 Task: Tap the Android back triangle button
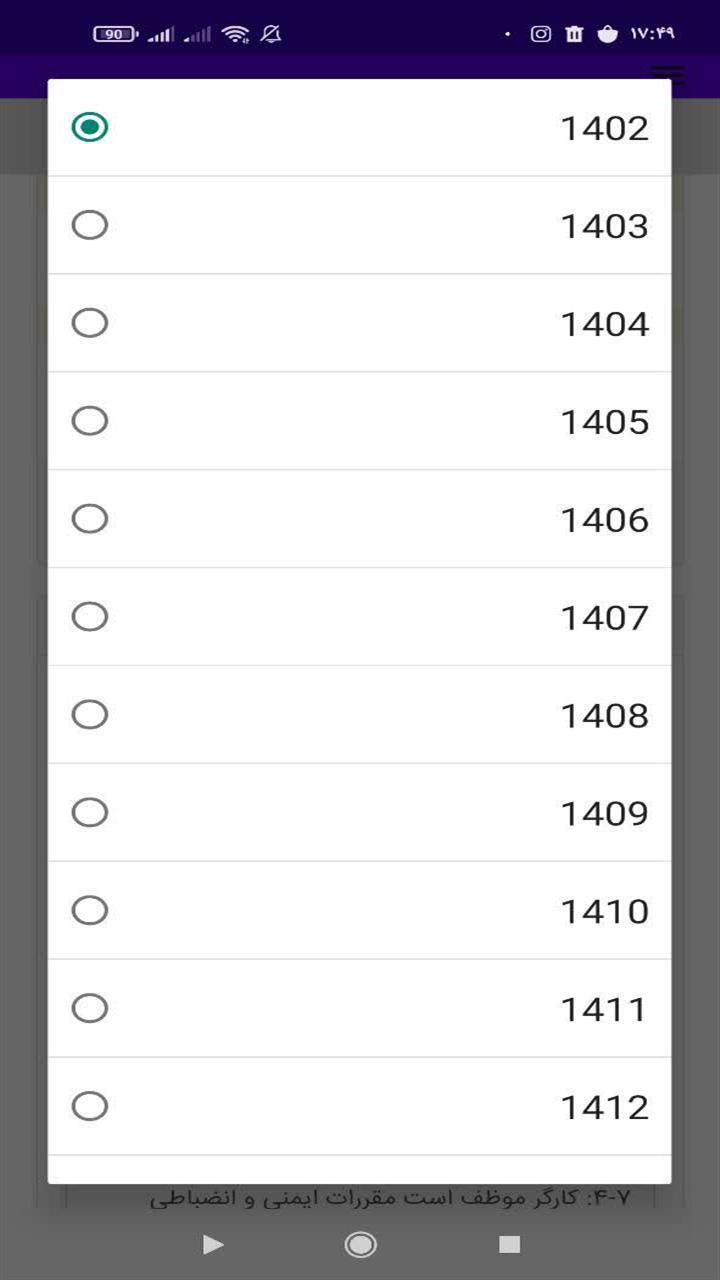point(212,1244)
